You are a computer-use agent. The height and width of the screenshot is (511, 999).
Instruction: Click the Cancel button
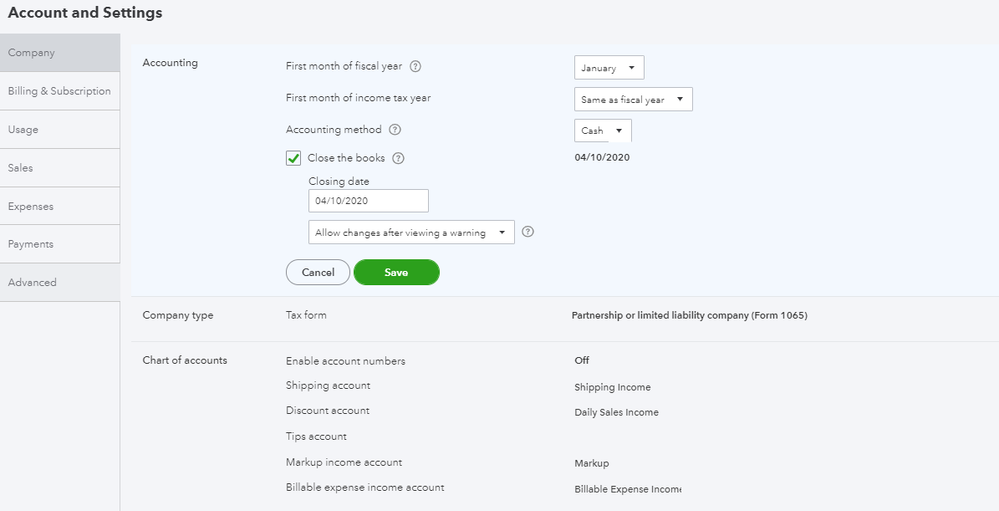[318, 272]
